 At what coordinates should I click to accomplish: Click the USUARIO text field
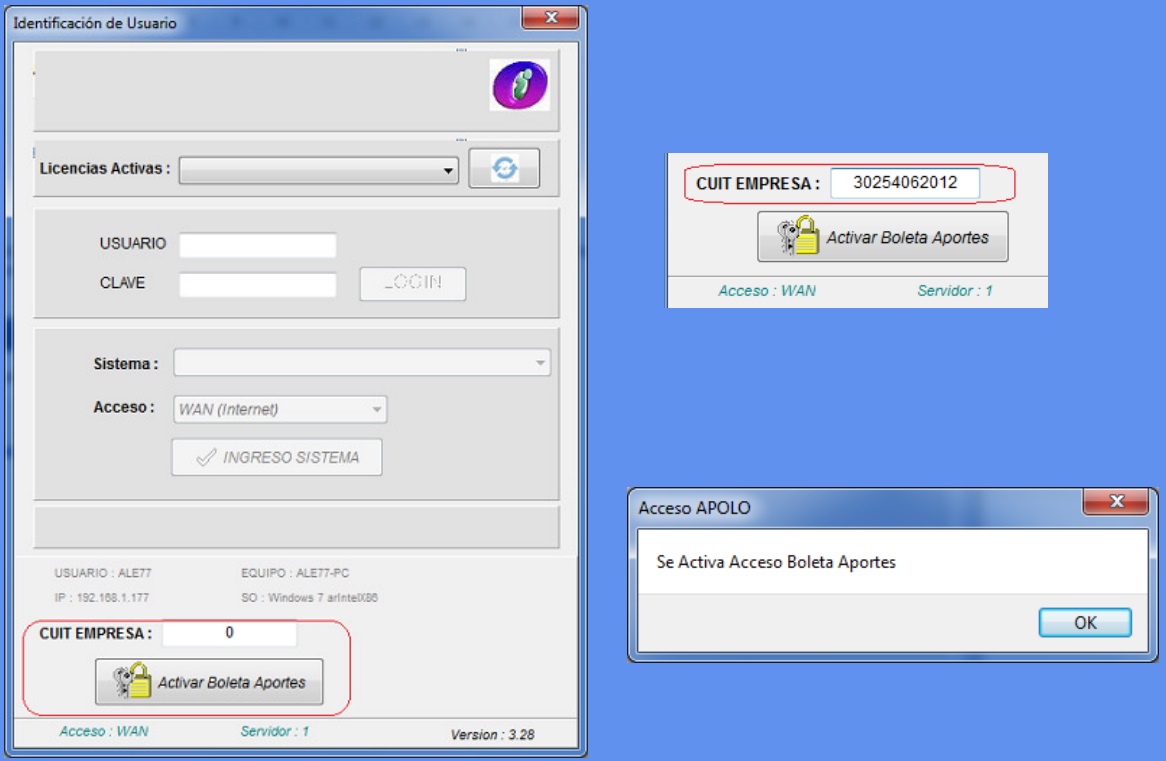[258, 245]
